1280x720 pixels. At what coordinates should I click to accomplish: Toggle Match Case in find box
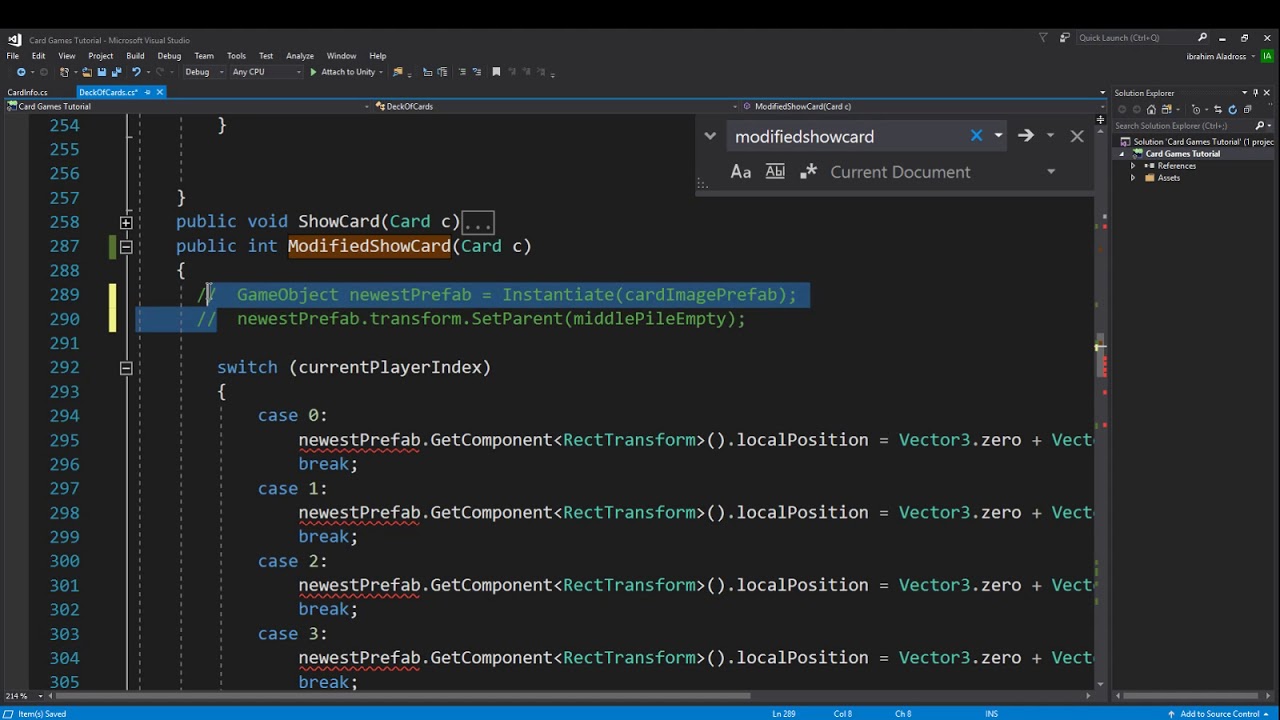[740, 172]
